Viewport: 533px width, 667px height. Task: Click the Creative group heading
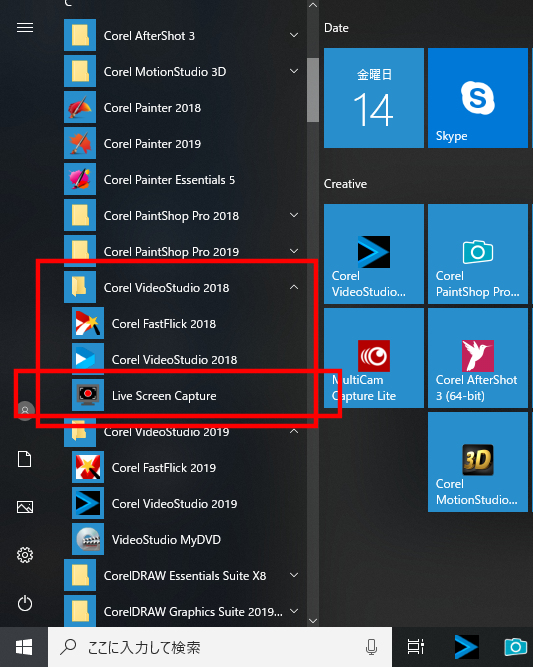click(345, 184)
